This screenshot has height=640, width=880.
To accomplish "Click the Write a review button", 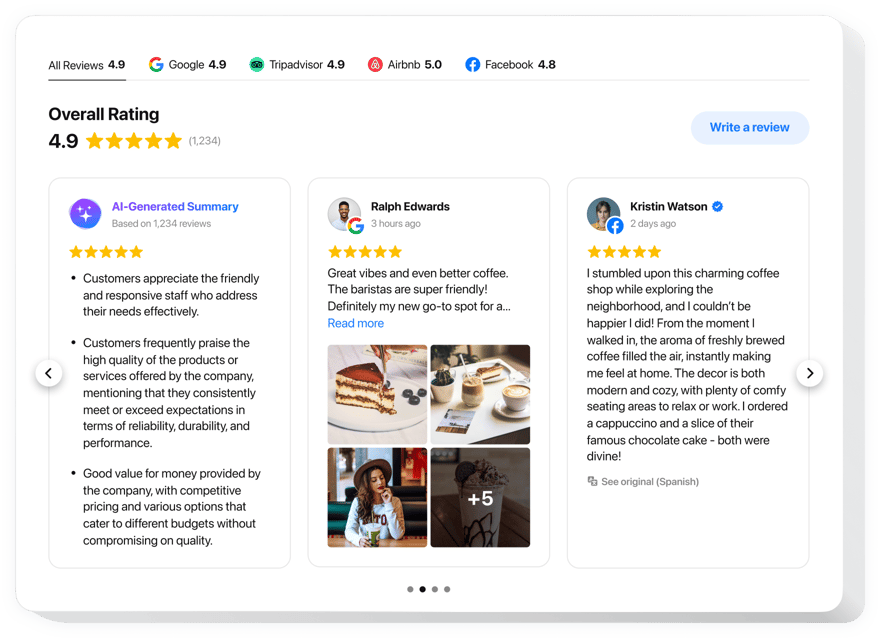I will (x=750, y=127).
